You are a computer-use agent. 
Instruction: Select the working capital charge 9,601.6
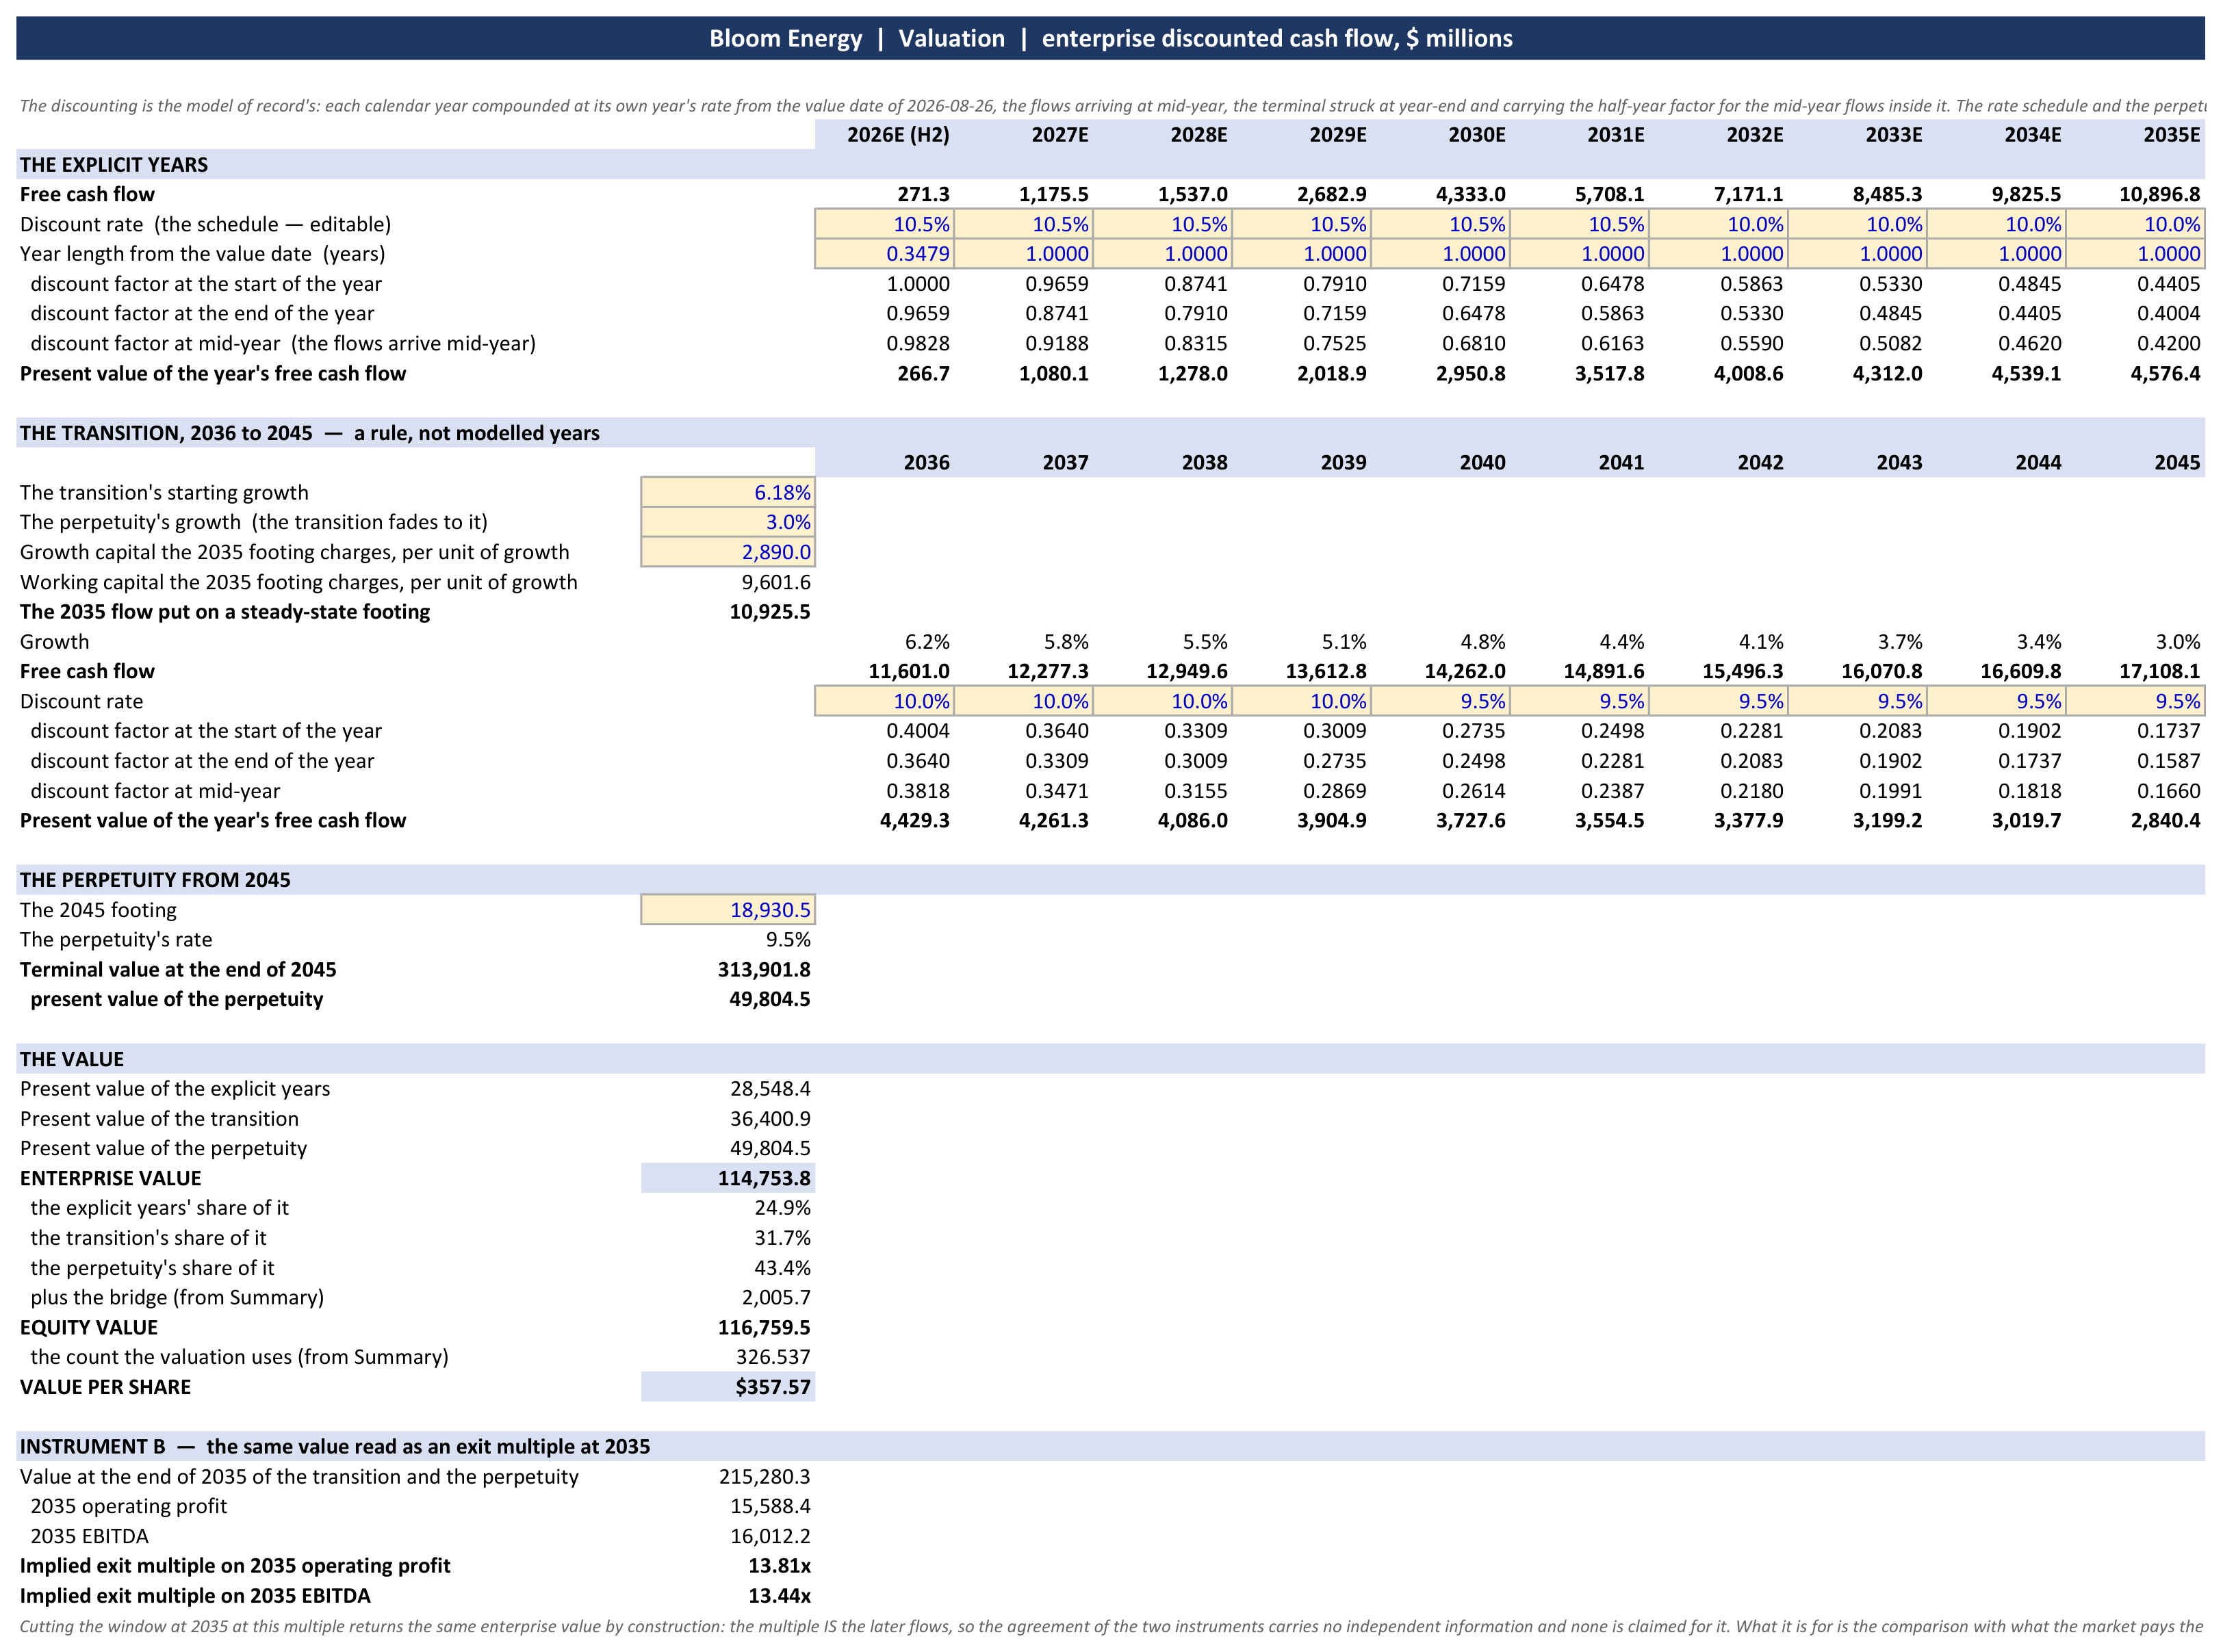point(776,582)
